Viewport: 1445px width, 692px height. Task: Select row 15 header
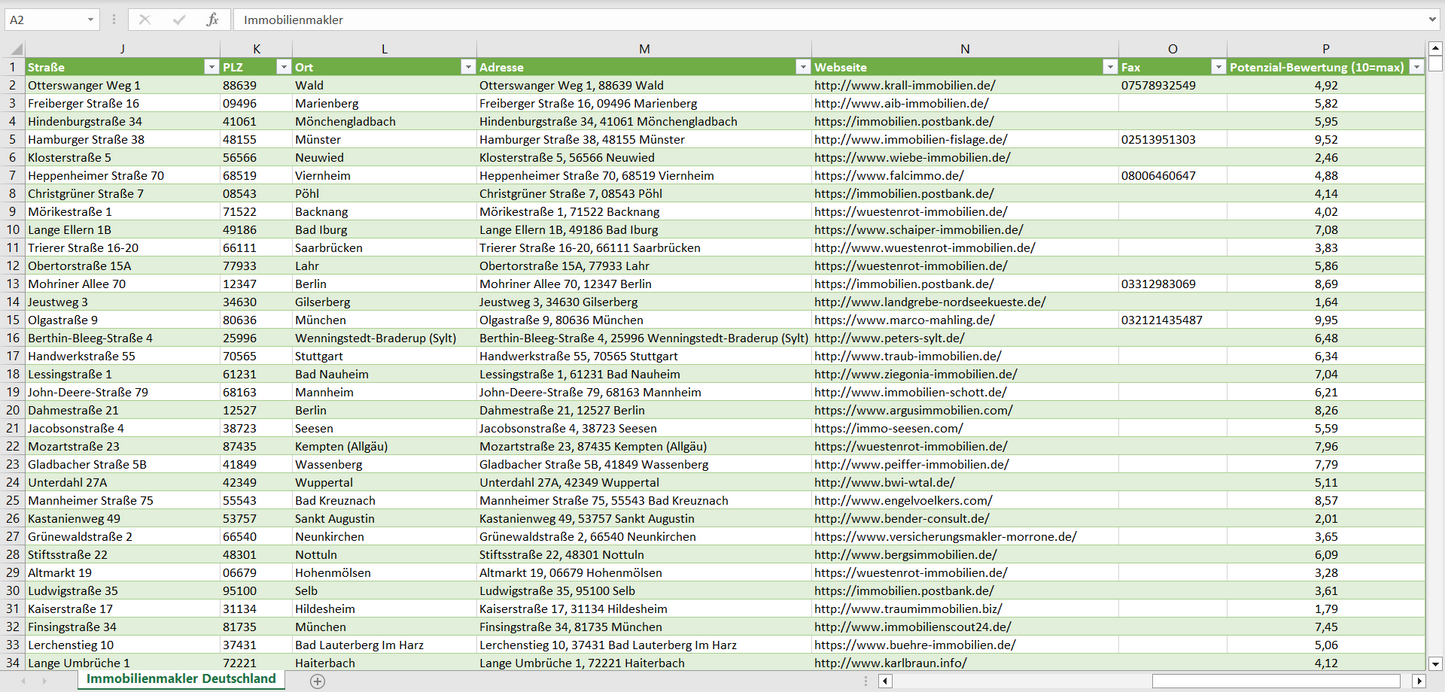click(x=13, y=320)
